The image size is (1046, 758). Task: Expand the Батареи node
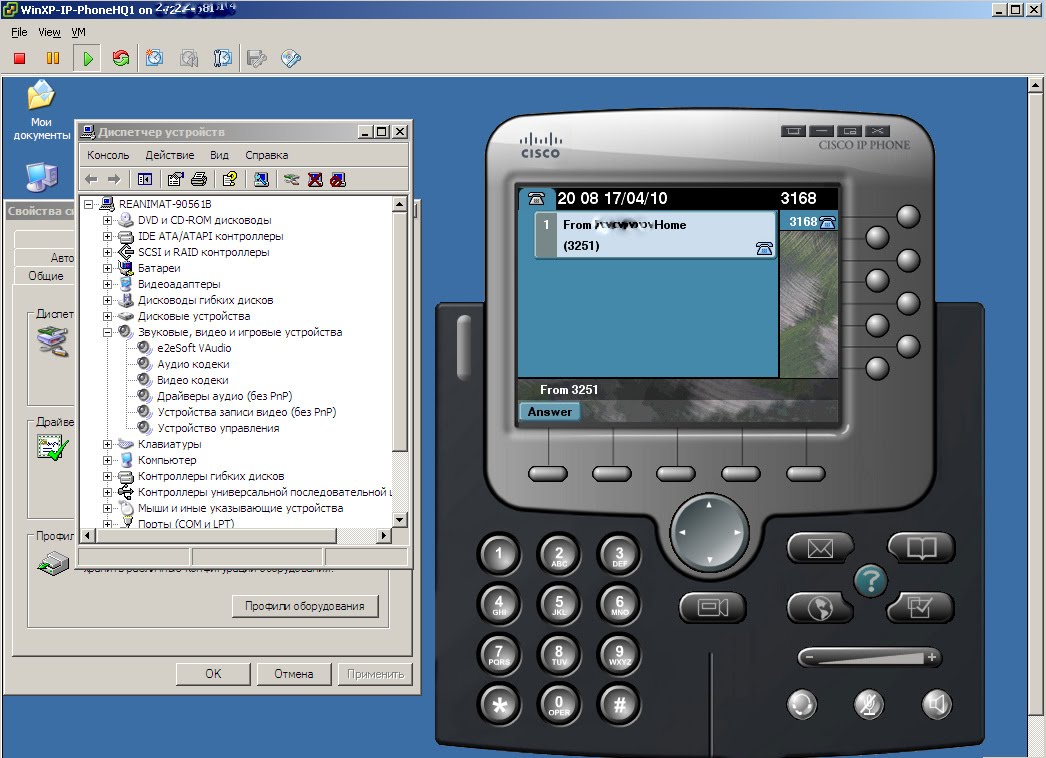tap(107, 268)
